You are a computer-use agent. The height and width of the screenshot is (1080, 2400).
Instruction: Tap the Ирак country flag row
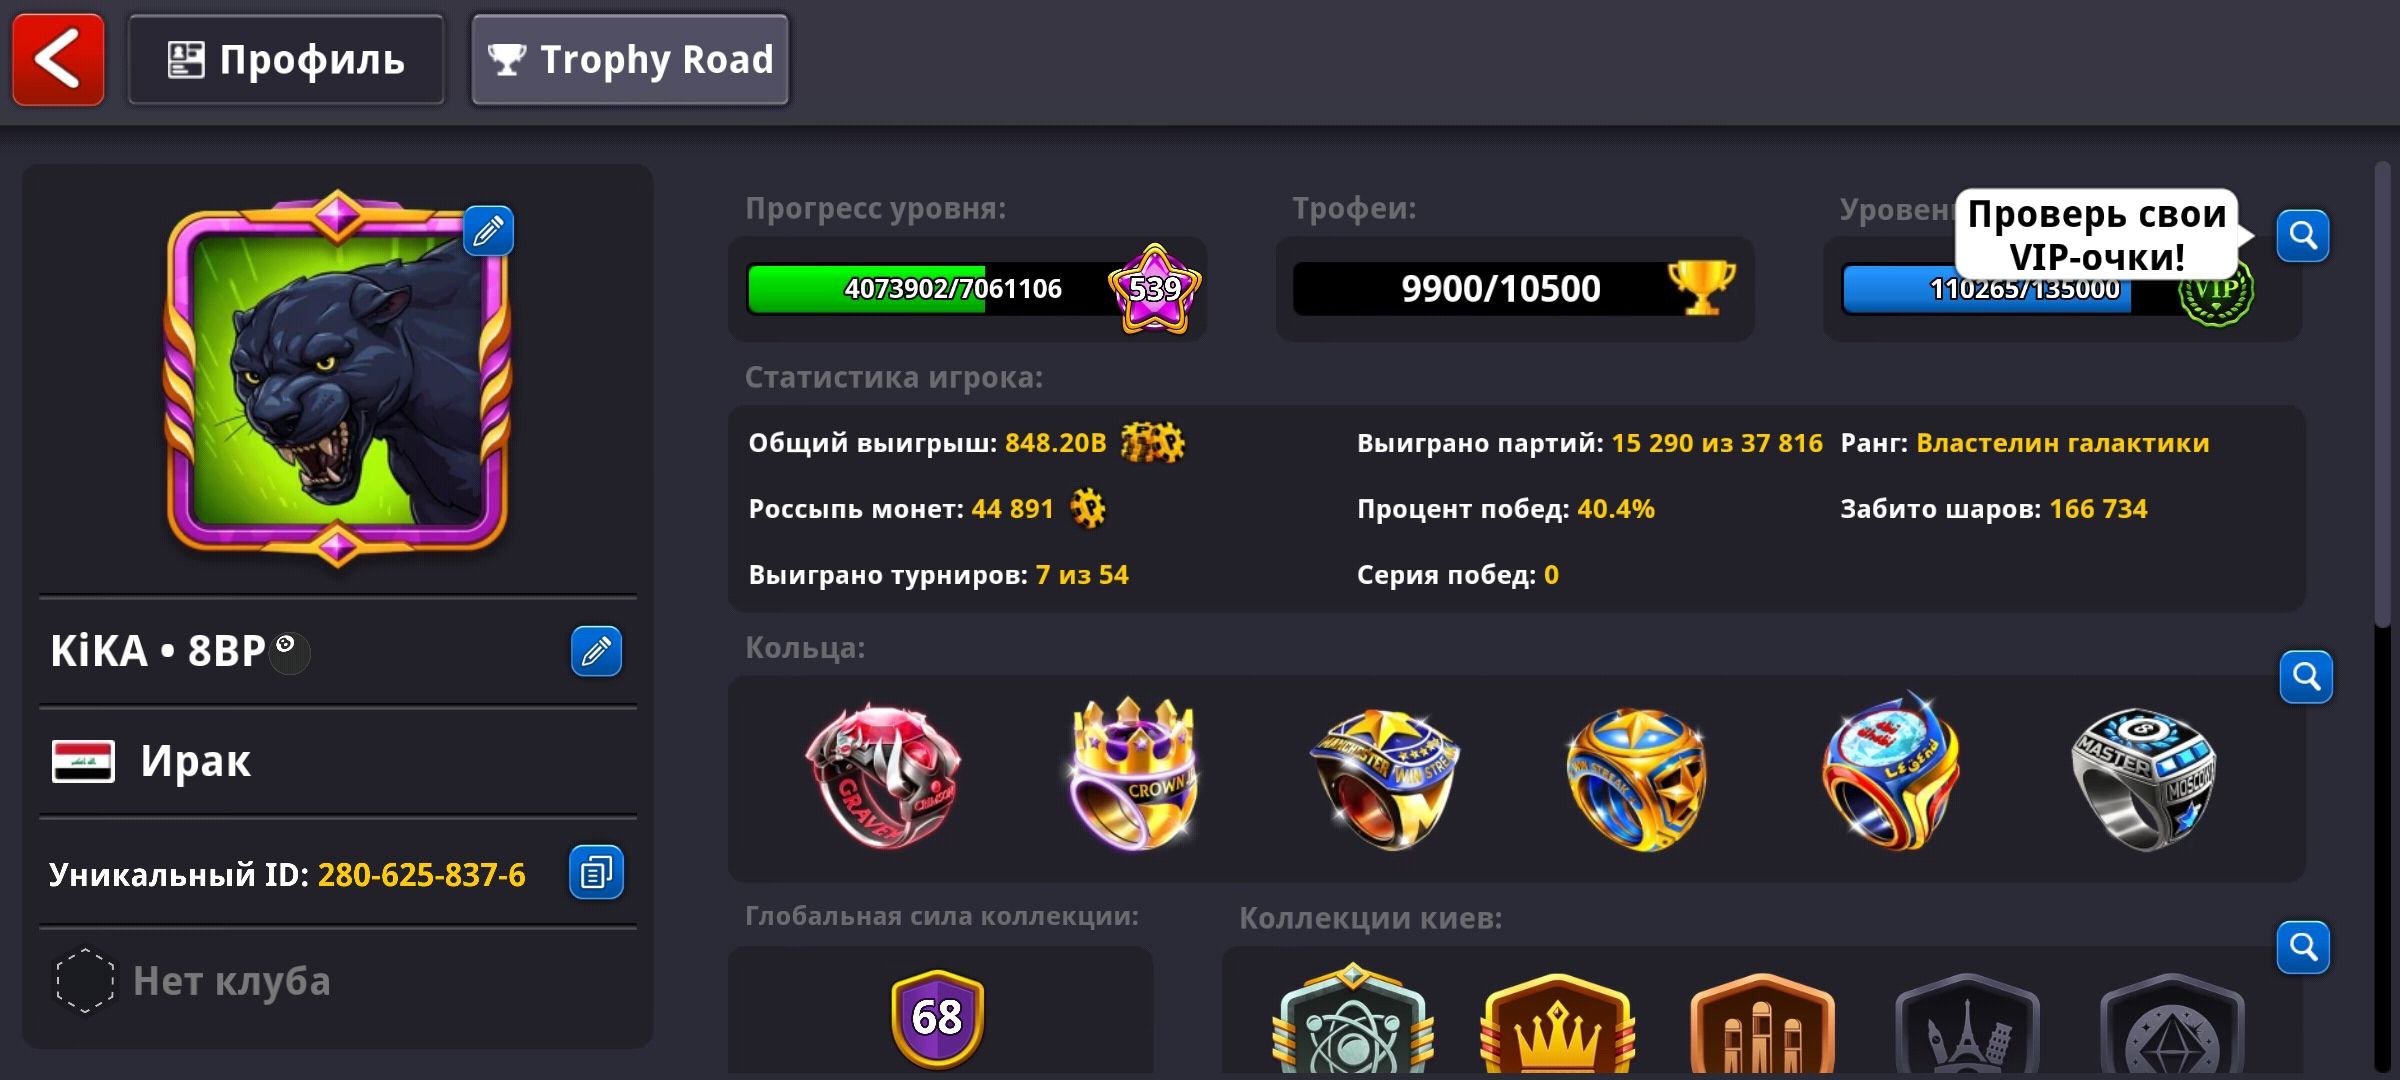338,762
